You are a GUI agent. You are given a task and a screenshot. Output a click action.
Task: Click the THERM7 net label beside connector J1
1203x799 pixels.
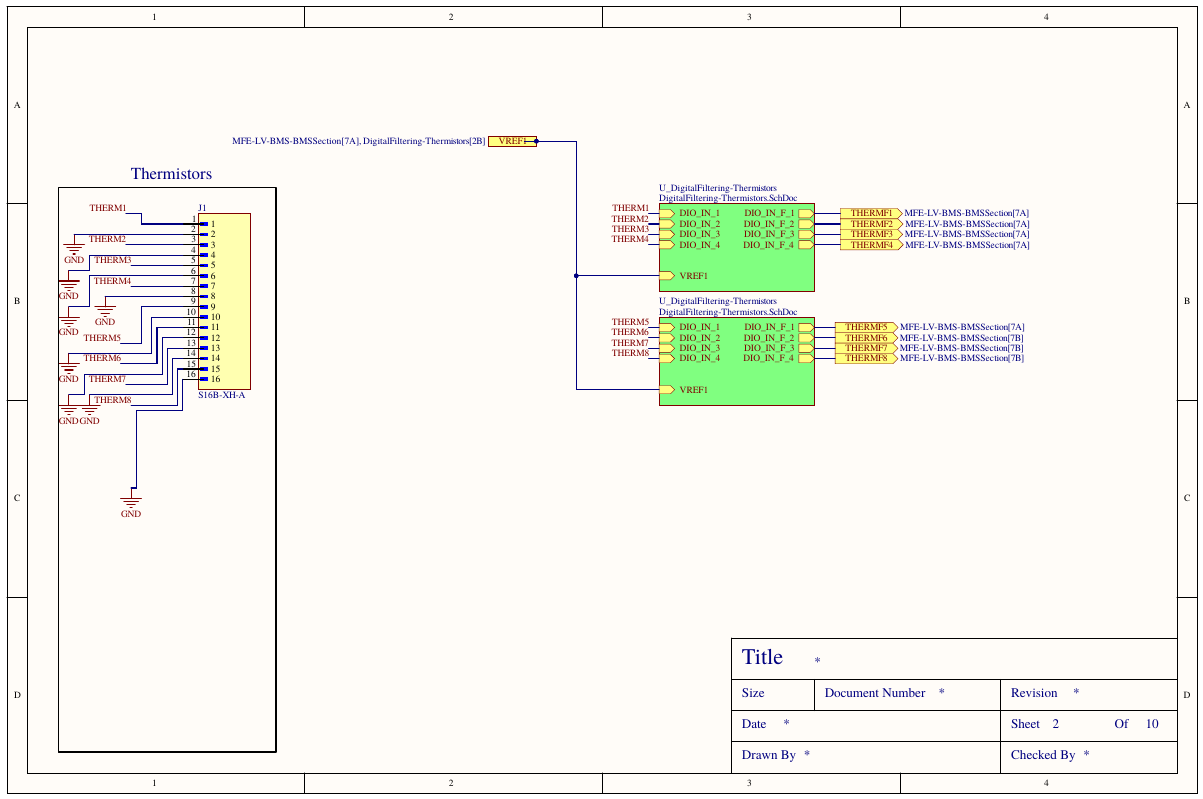pyautogui.click(x=107, y=379)
